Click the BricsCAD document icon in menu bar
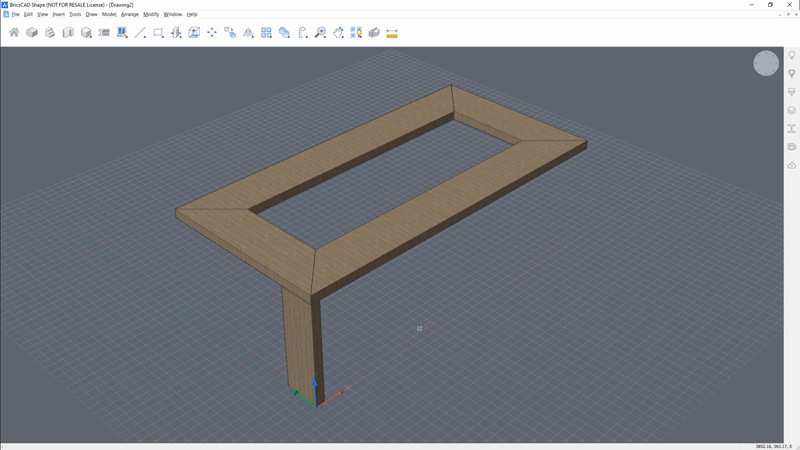The height and width of the screenshot is (450, 800). (6, 14)
